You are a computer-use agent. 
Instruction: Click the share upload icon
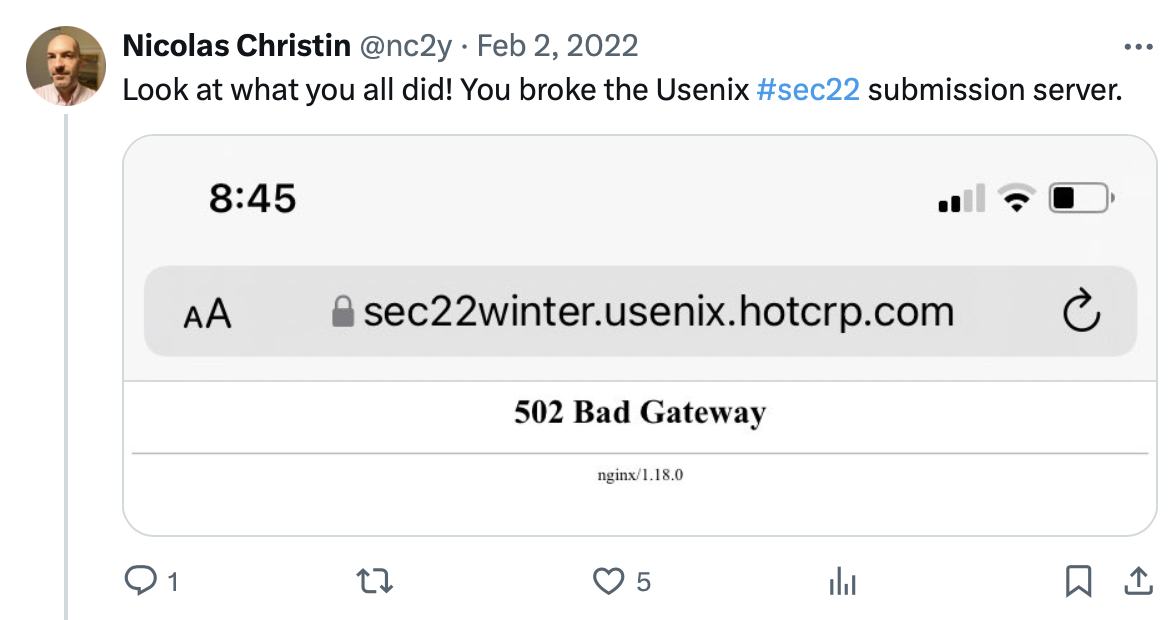pyautogui.click(x=1137, y=580)
